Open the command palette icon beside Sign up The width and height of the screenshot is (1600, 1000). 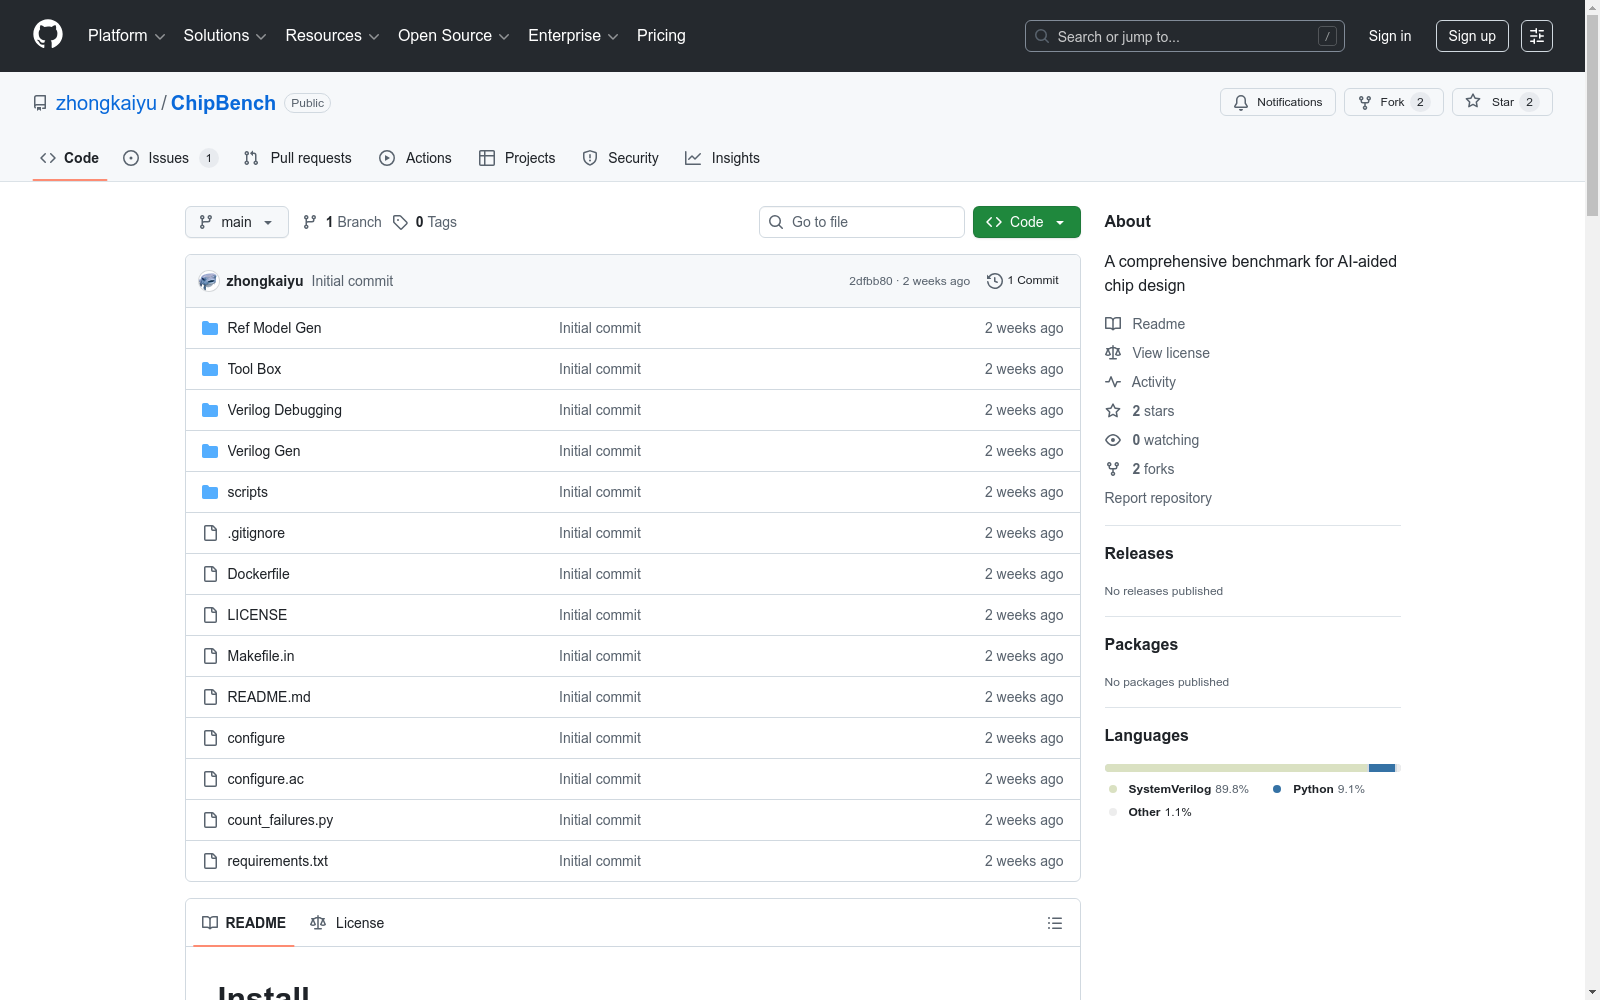click(1537, 36)
